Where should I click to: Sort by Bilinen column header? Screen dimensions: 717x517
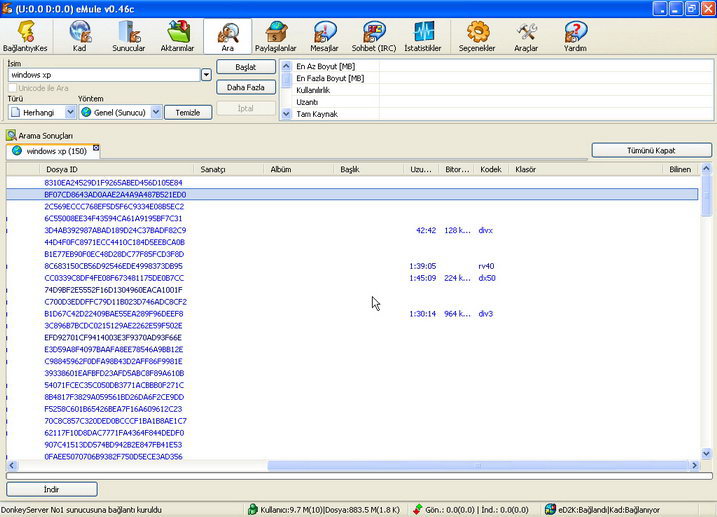(x=680, y=169)
